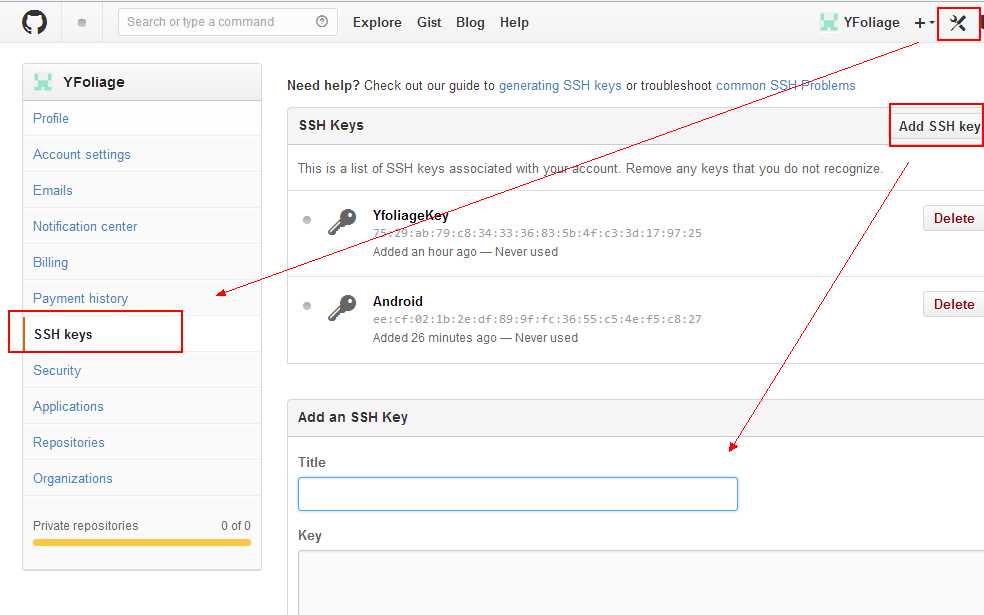Open Applications in the sidebar
Viewport: 984px width, 615px height.
point(142,406)
